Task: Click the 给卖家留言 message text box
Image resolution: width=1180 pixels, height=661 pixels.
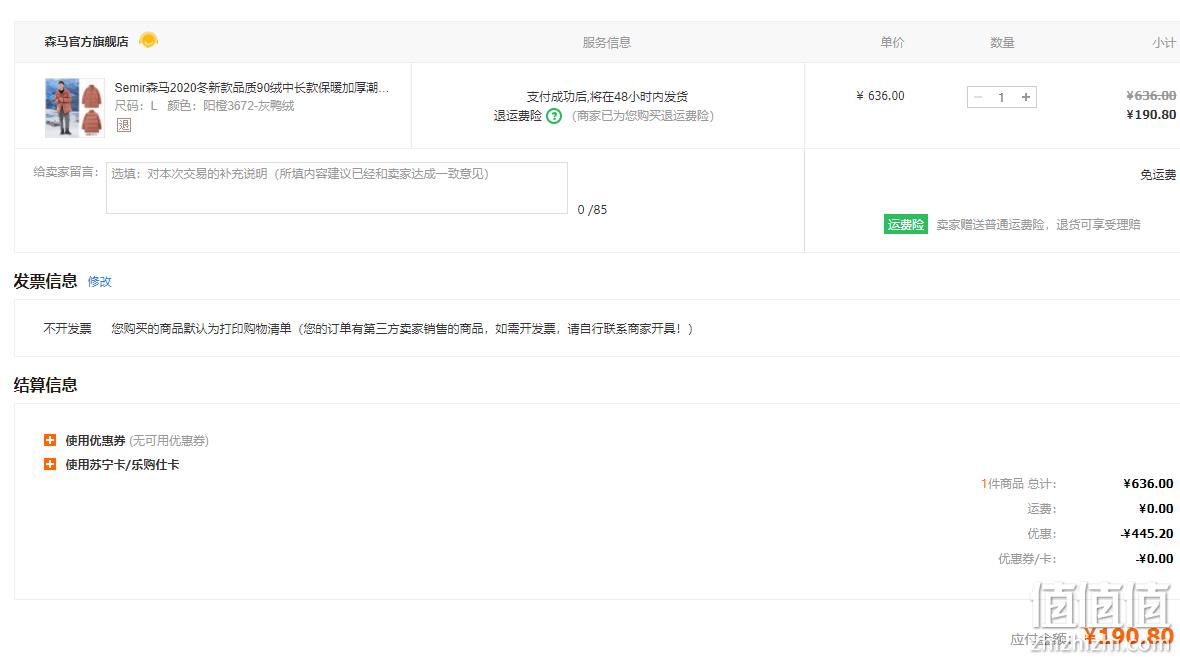Action: (336, 187)
